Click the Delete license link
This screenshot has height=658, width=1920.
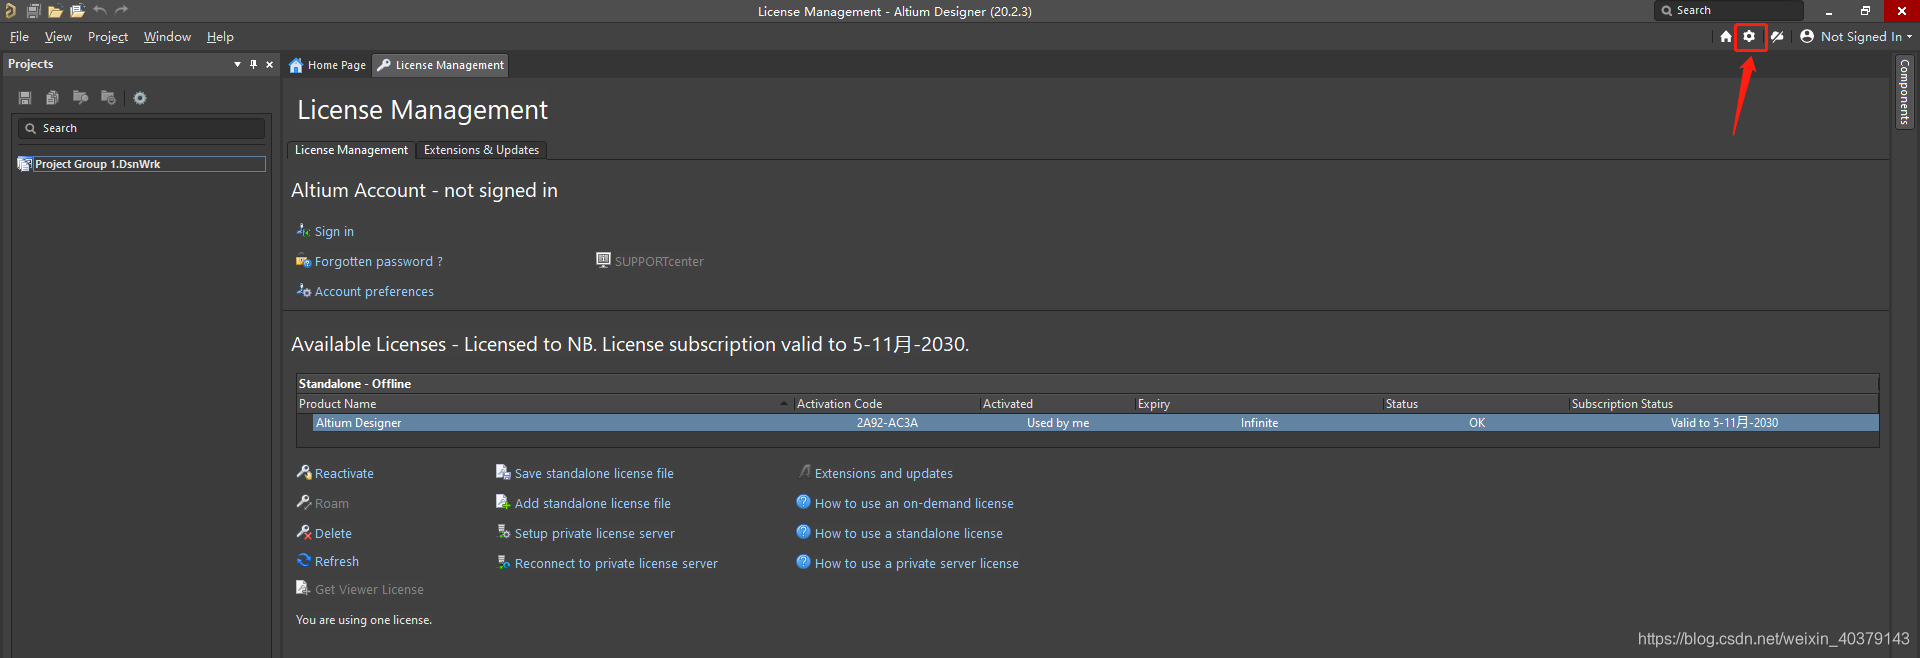[x=333, y=533]
